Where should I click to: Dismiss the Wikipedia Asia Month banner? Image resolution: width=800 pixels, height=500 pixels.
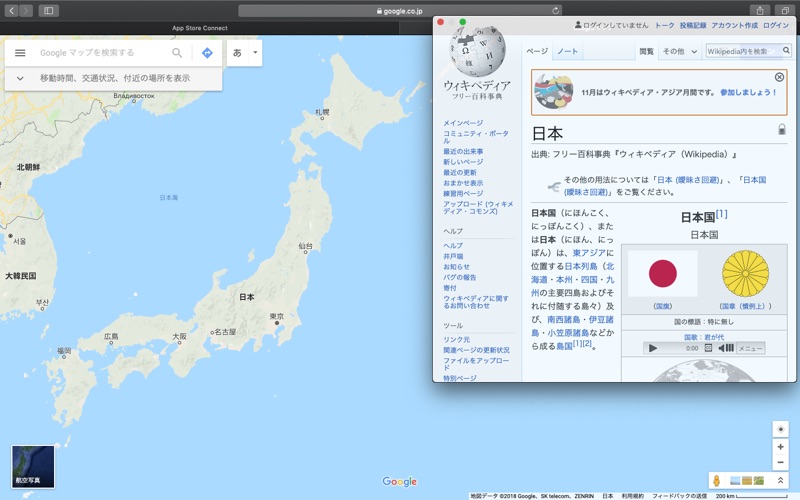click(779, 77)
